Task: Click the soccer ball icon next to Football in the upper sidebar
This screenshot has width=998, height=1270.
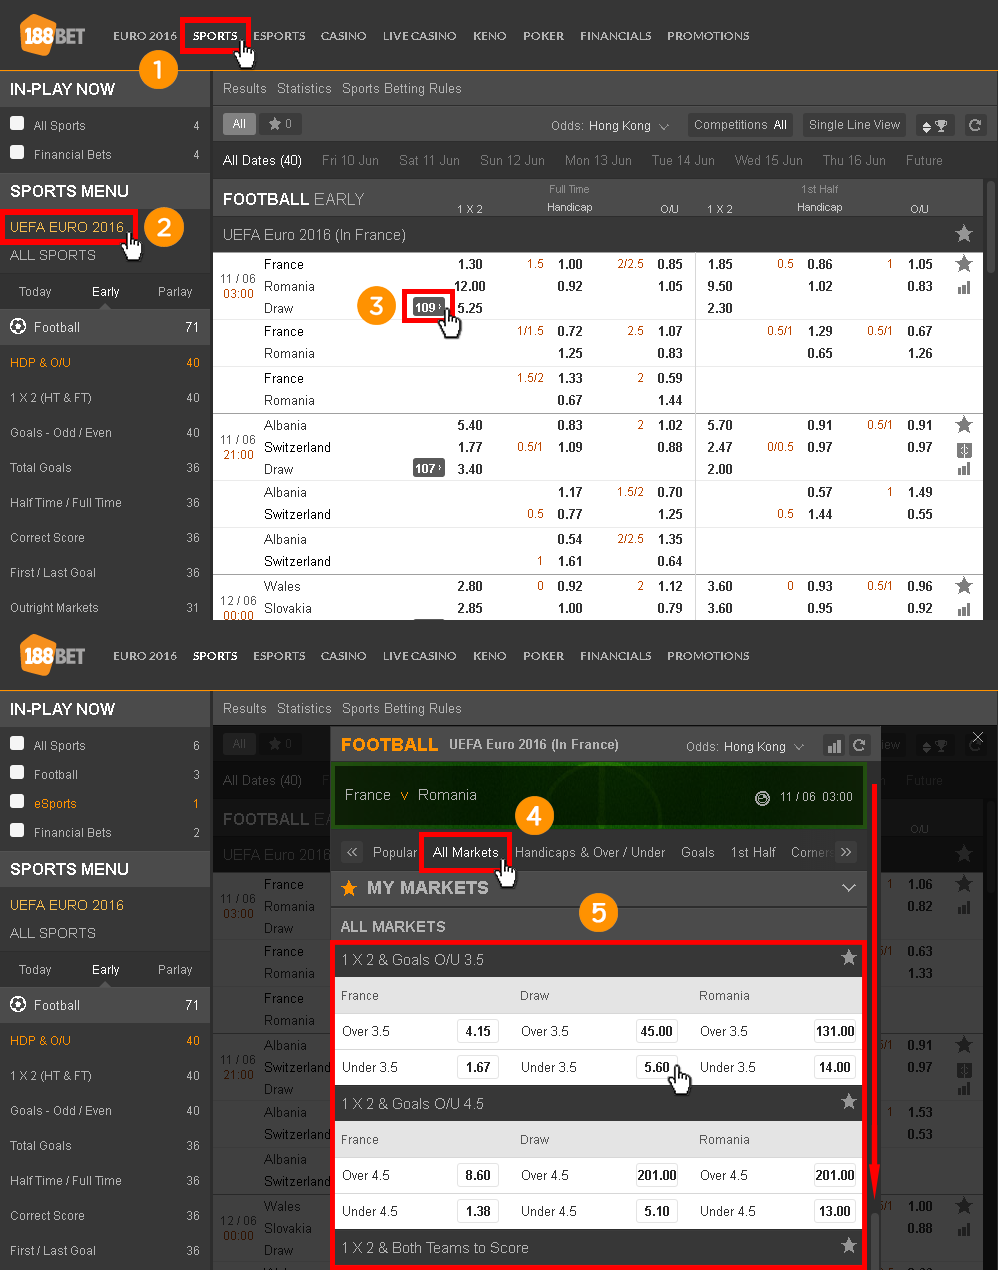Action: pos(18,326)
